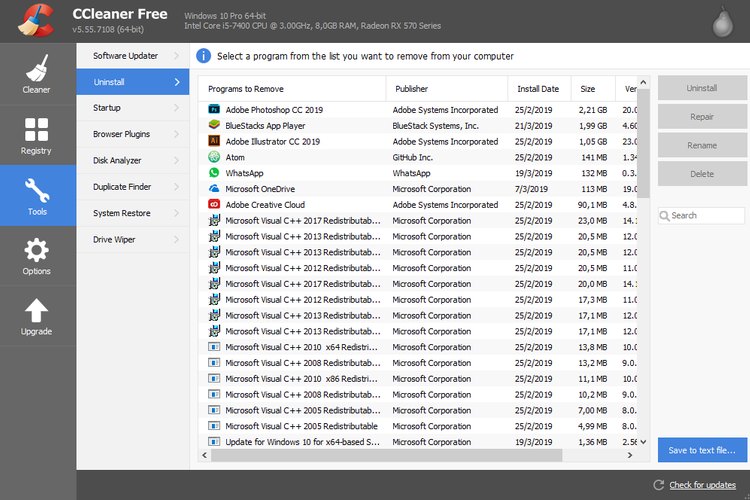Click the Visual C++ 2017 23,0 MB icon
The width and height of the screenshot is (750, 500).
click(214, 220)
